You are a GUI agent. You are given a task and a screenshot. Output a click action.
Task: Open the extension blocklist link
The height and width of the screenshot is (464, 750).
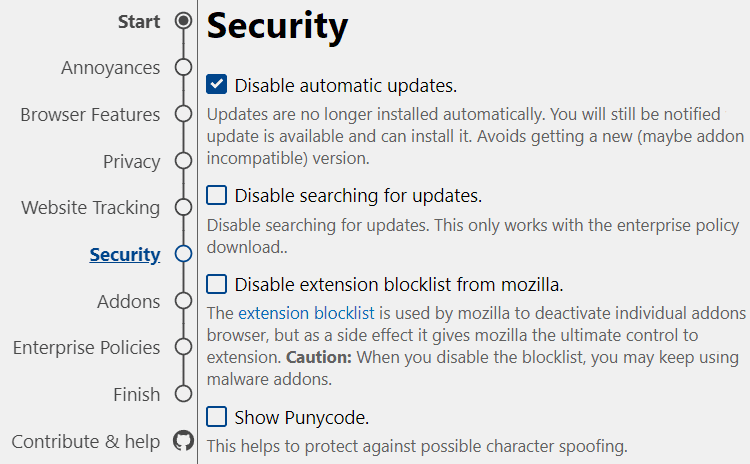[306, 313]
